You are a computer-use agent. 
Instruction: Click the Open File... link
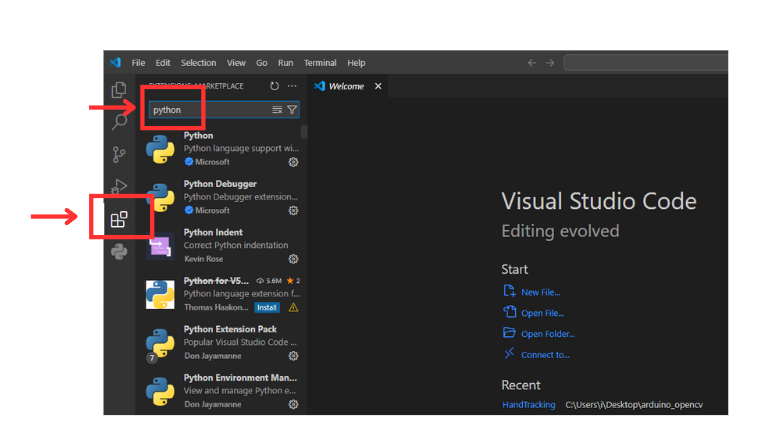coord(542,313)
